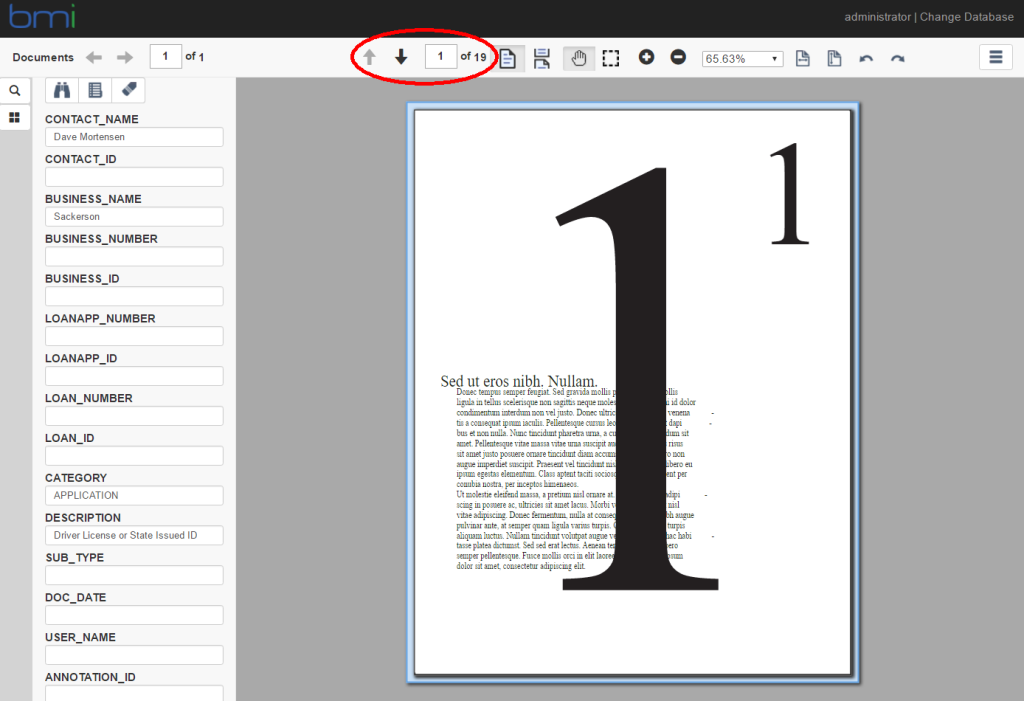Click the eraser clear button
Image resolution: width=1024 pixels, height=701 pixels.
128,90
